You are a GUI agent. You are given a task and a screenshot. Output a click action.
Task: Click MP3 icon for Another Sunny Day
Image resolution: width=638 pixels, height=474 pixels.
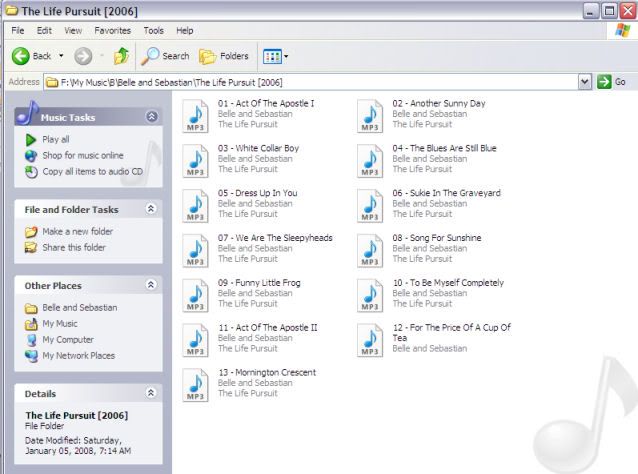(370, 116)
